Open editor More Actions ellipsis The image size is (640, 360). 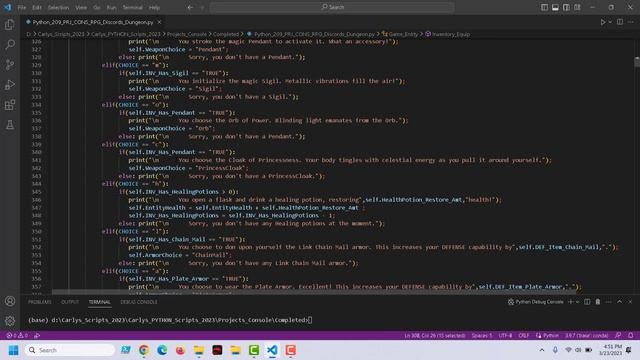(x=631, y=22)
